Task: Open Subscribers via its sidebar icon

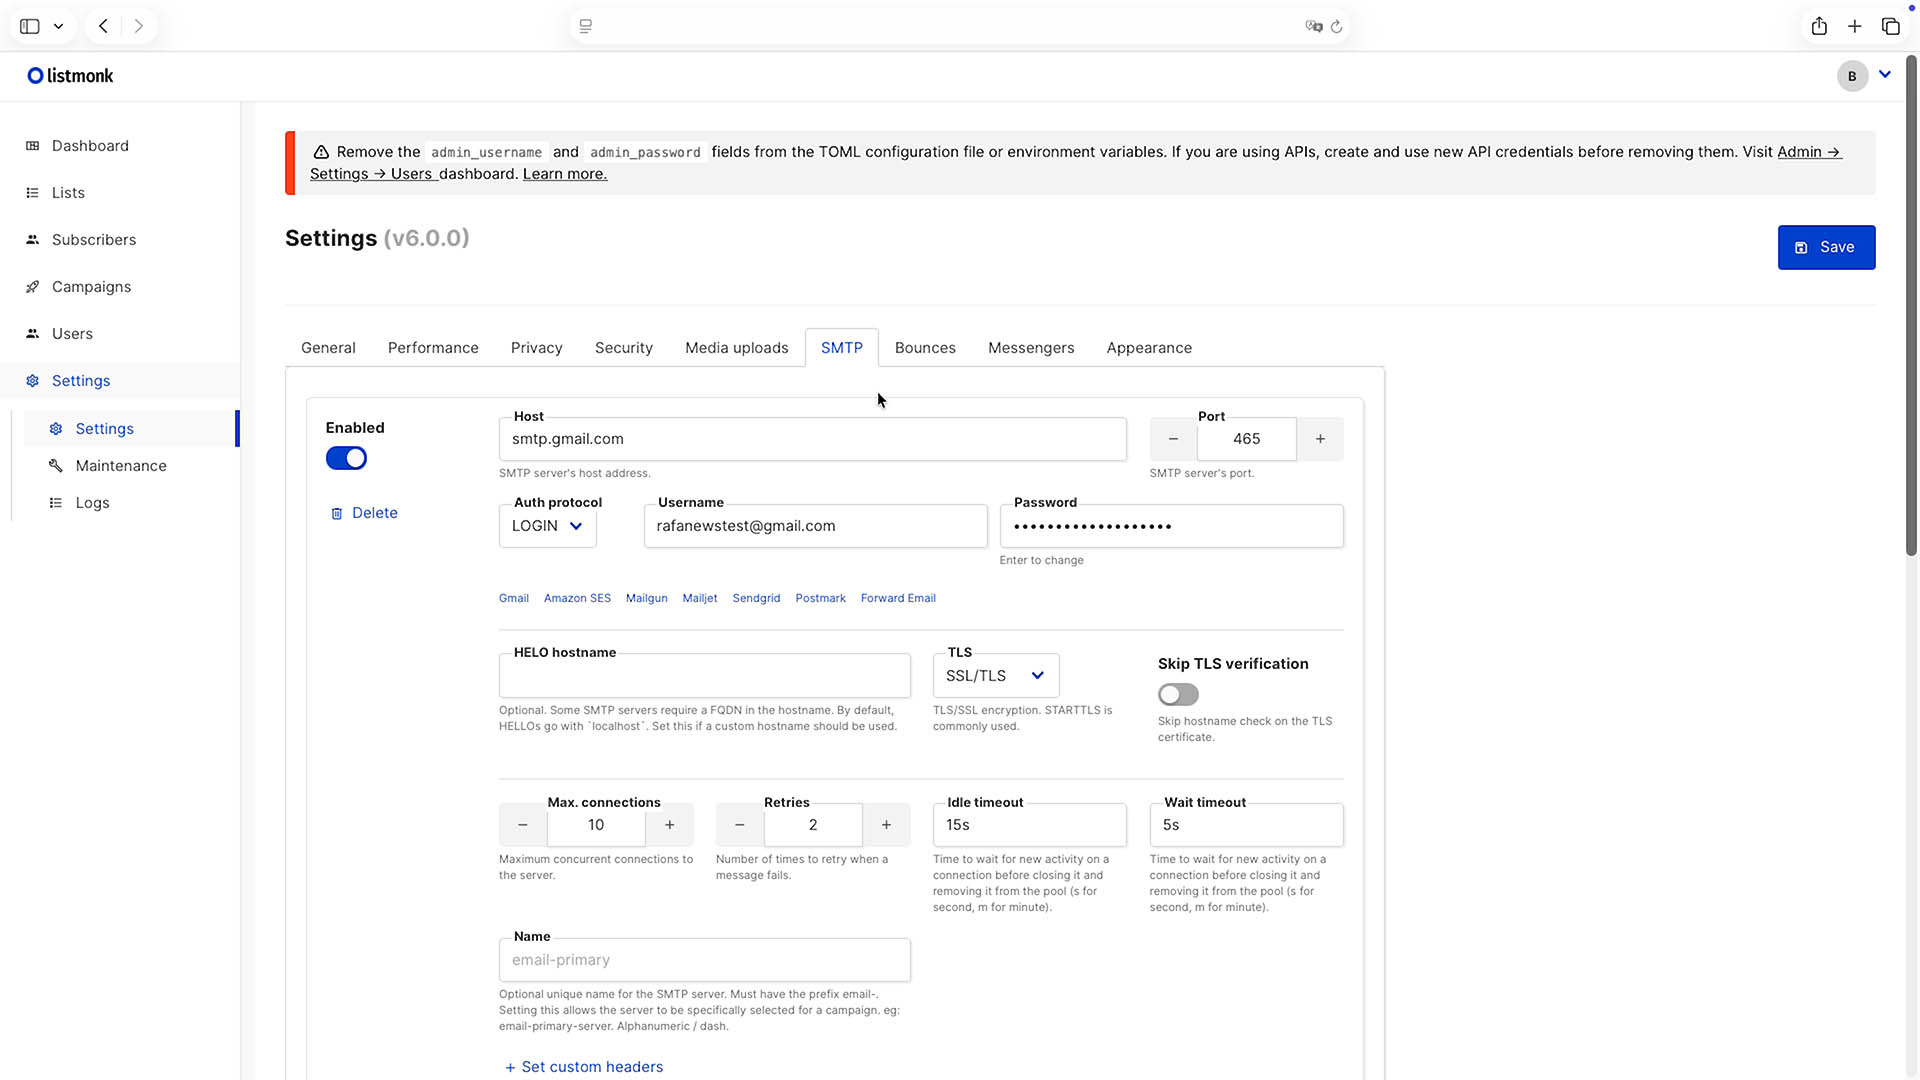Action: pos(33,239)
